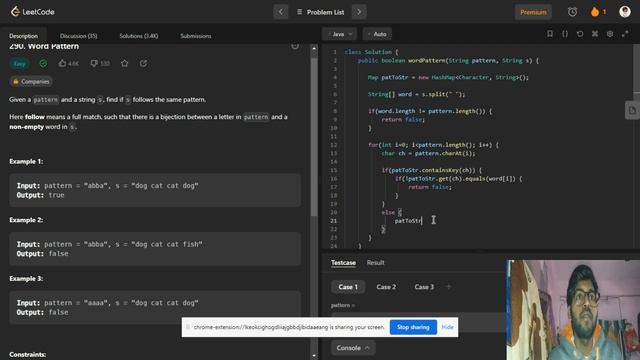Click the Premium button
This screenshot has width=640, height=360.
pos(533,12)
